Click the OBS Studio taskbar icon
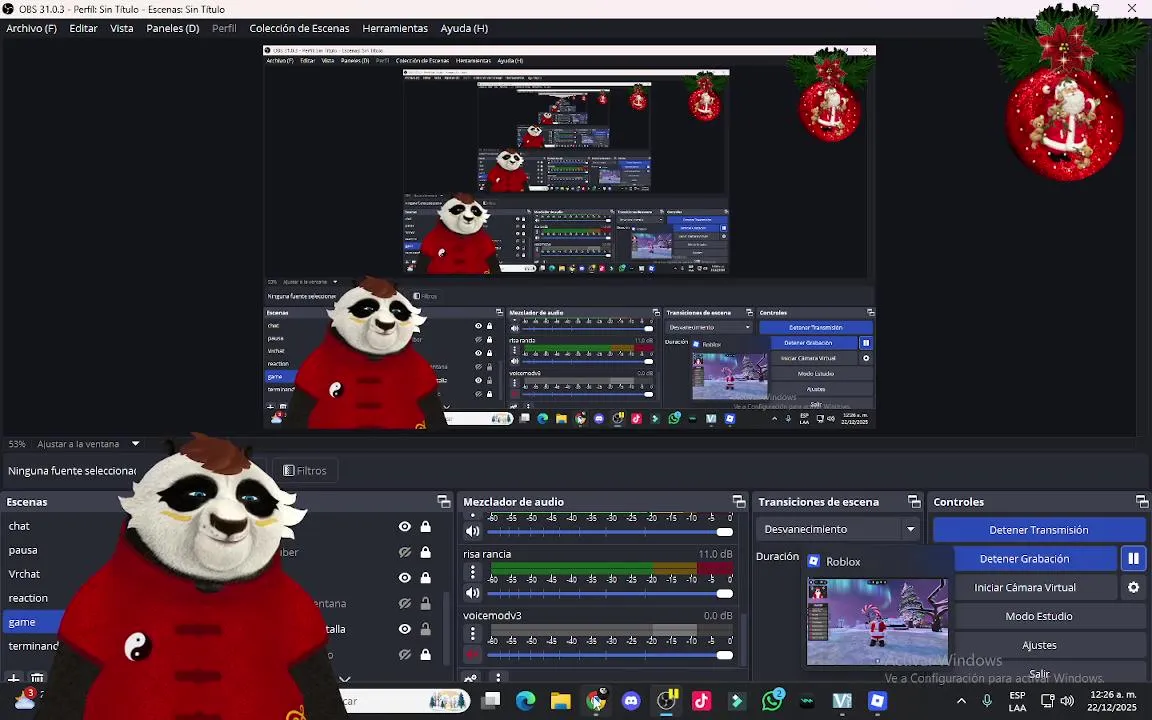Image resolution: width=1152 pixels, height=720 pixels. [x=666, y=701]
